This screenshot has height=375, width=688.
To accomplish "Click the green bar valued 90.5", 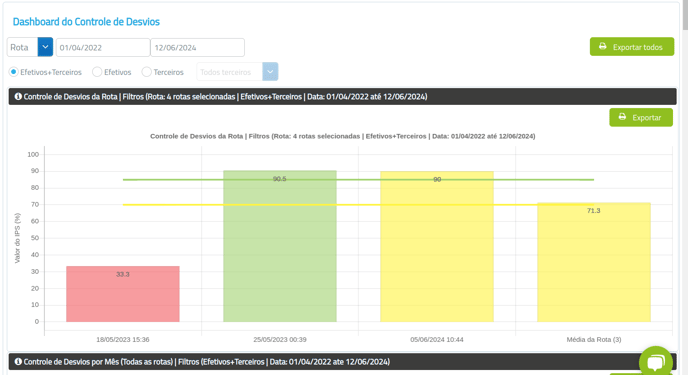I will (280, 246).
